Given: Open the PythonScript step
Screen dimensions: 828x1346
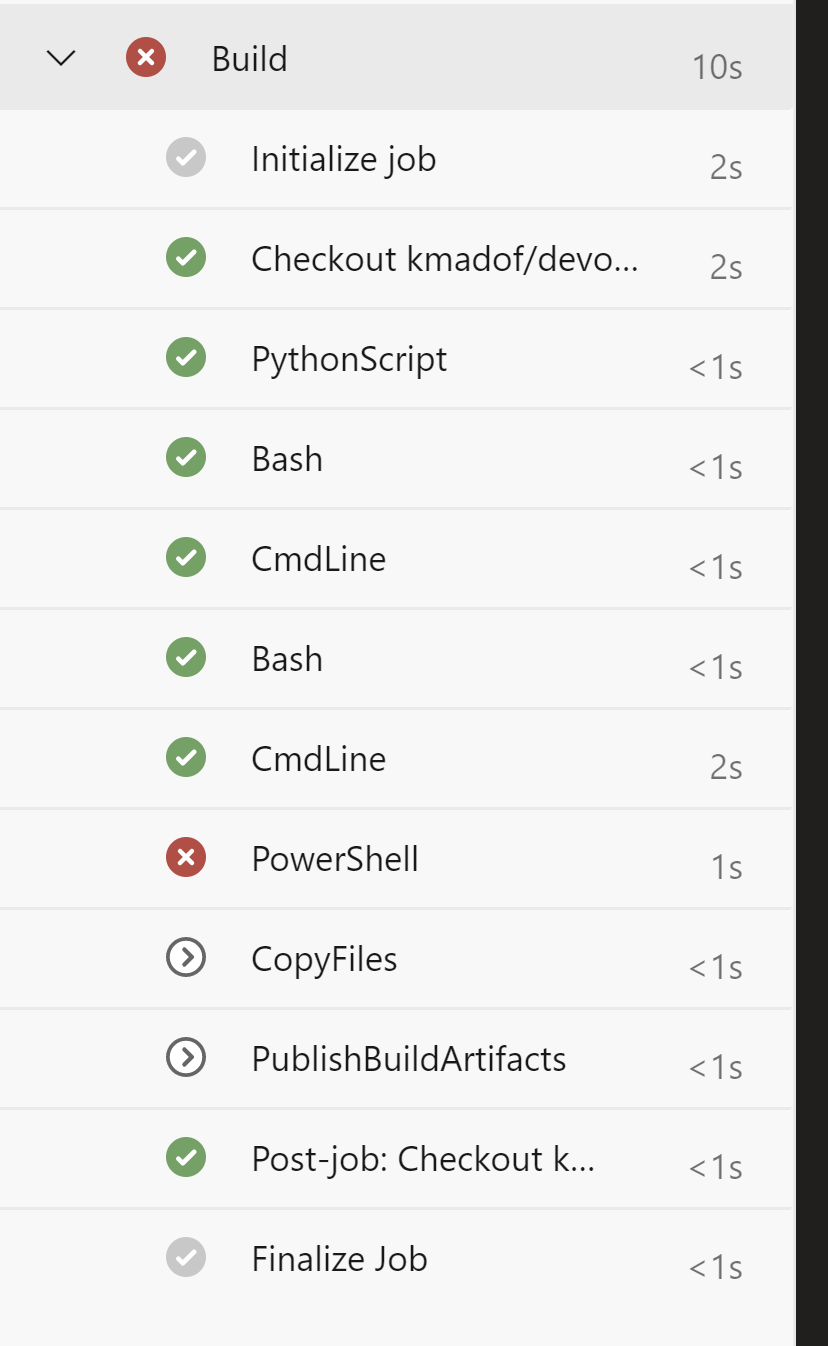Looking at the screenshot, I should 349,359.
